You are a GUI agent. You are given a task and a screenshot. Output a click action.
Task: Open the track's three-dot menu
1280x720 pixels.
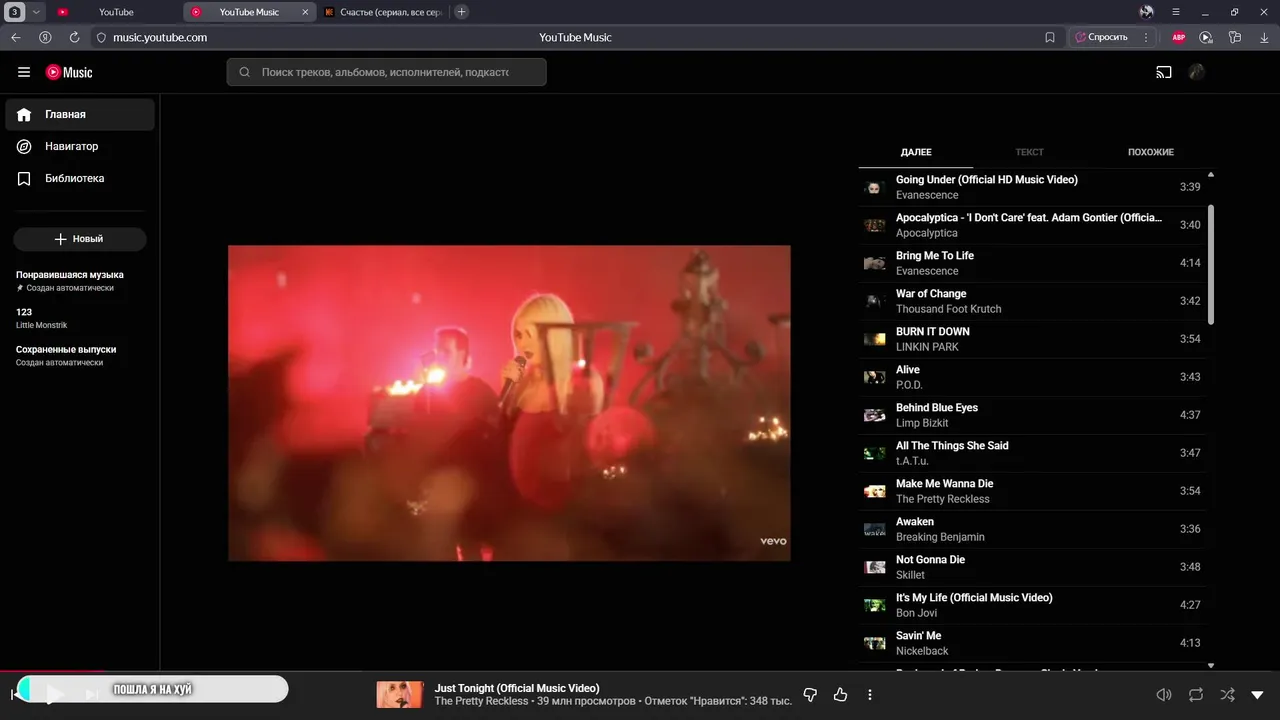(x=870, y=694)
